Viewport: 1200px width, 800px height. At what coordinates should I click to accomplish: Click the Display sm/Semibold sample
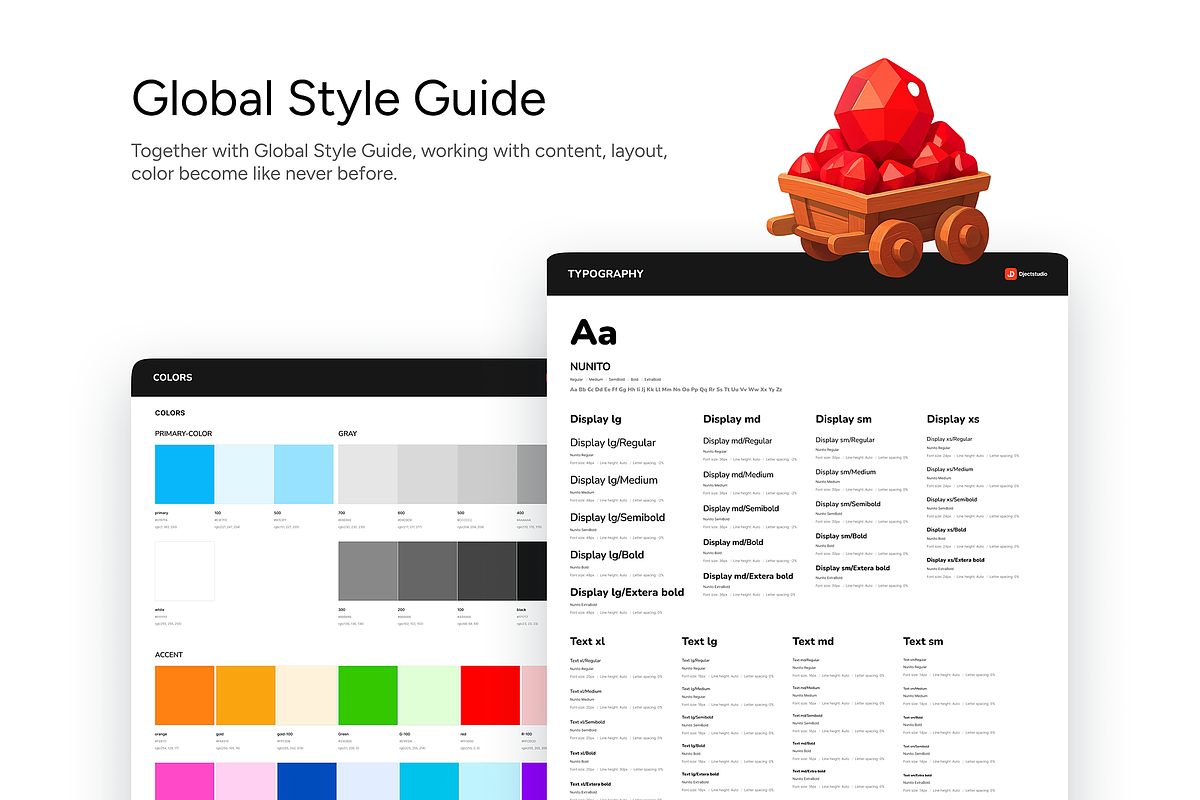click(x=848, y=504)
